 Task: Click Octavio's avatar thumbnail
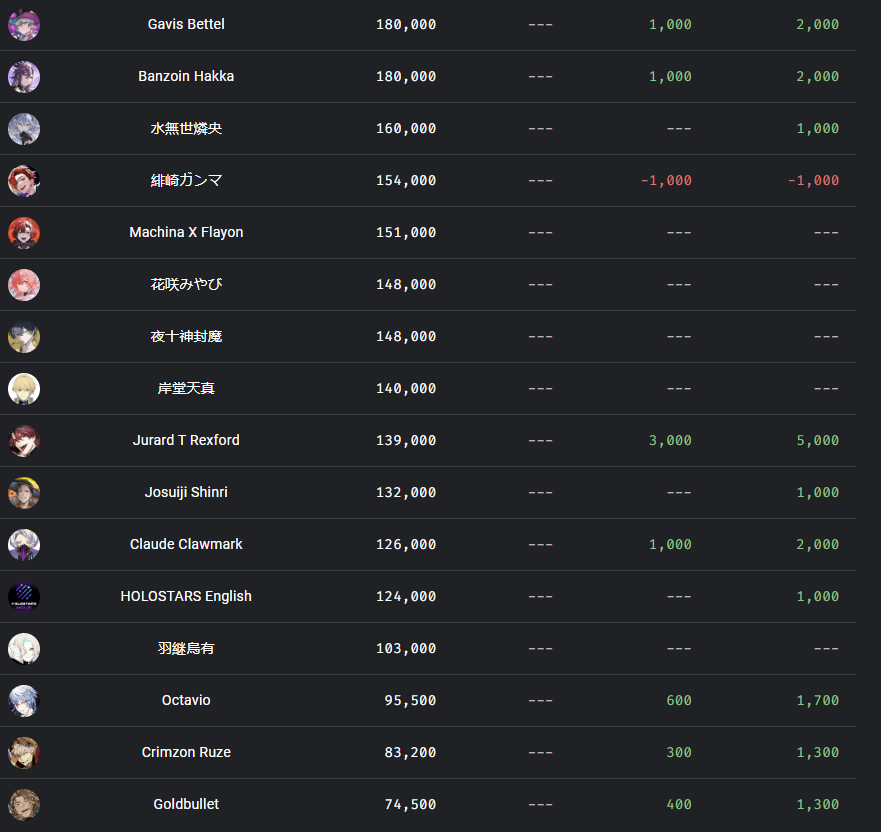pyautogui.click(x=24, y=701)
